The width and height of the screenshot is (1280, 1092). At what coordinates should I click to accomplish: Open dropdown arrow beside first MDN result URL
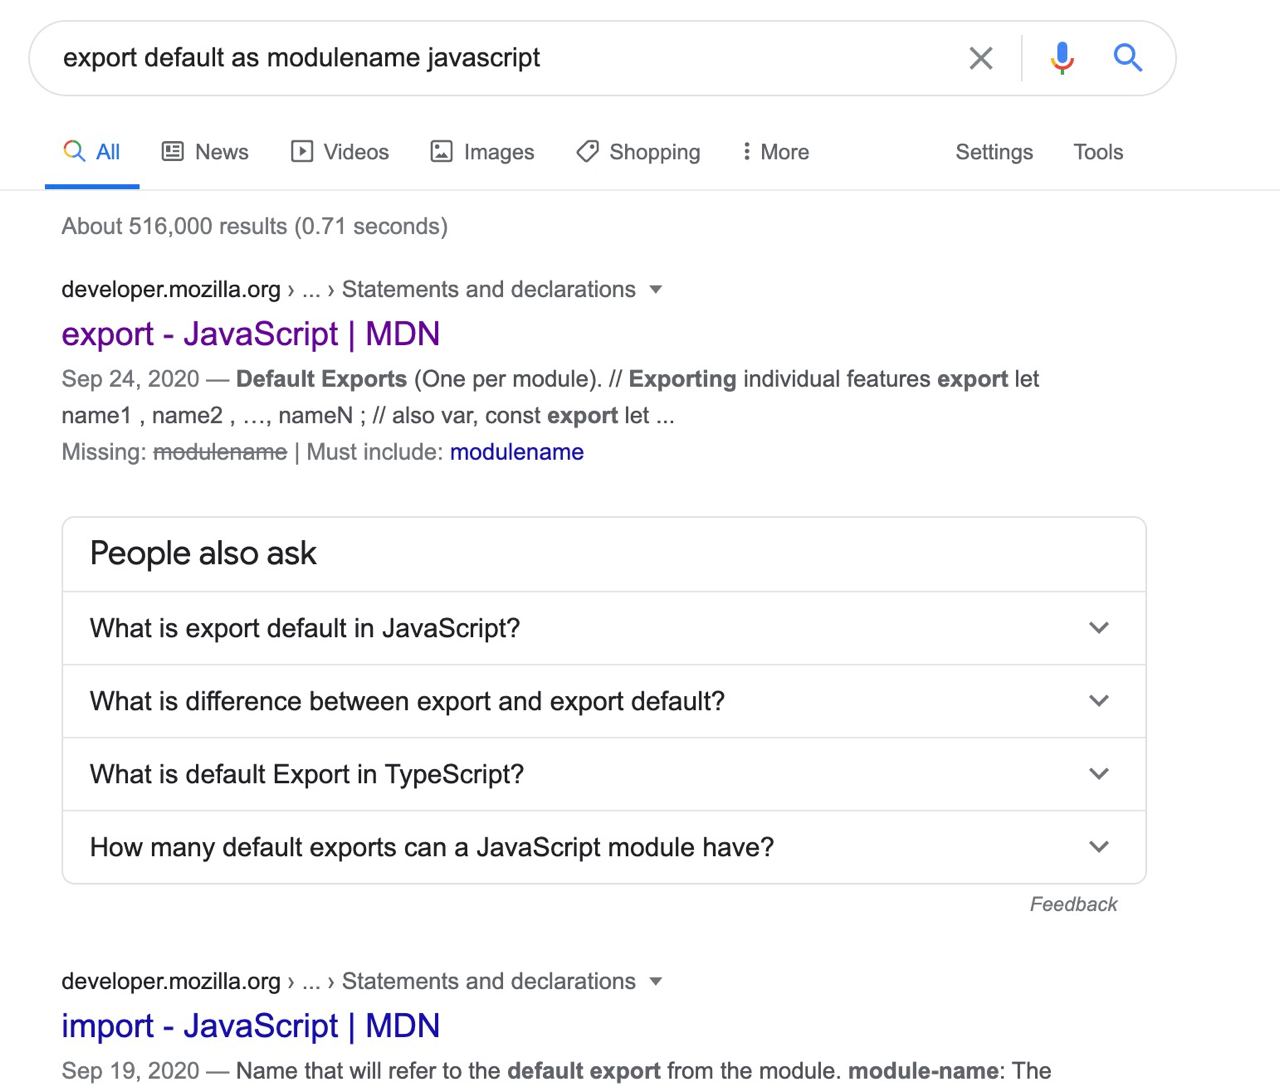click(656, 290)
